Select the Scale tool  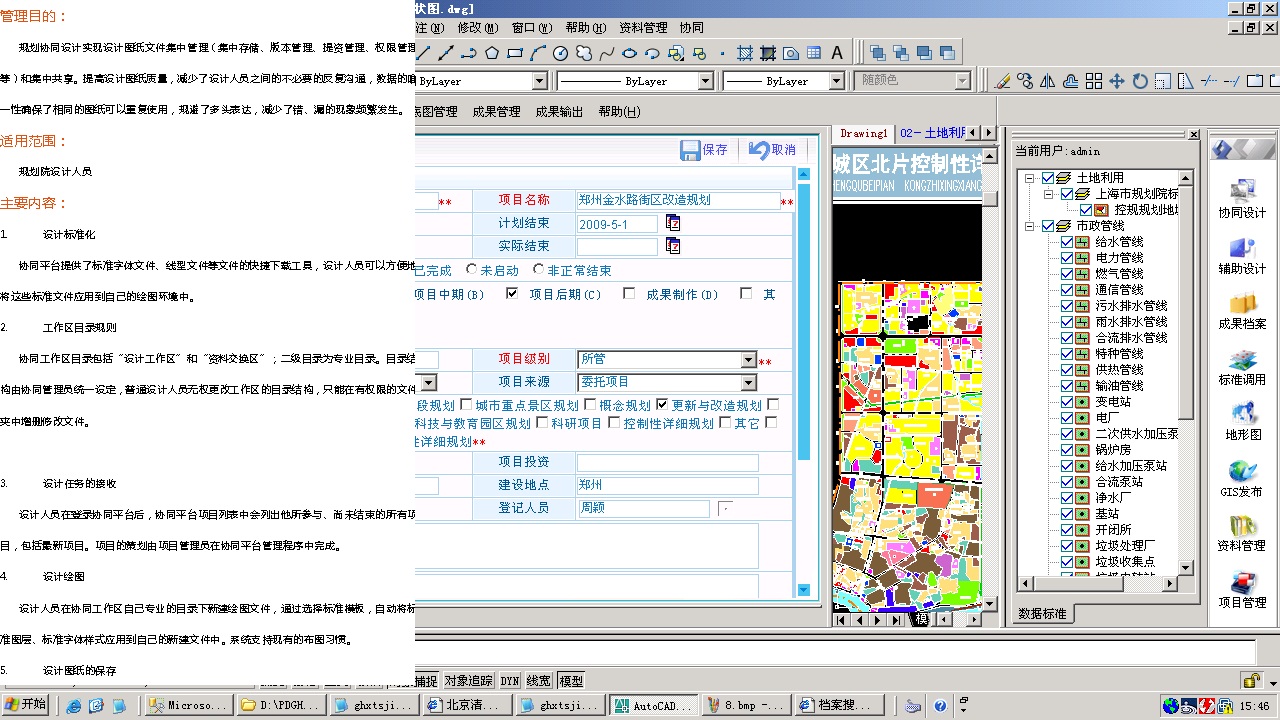[x=1163, y=81]
